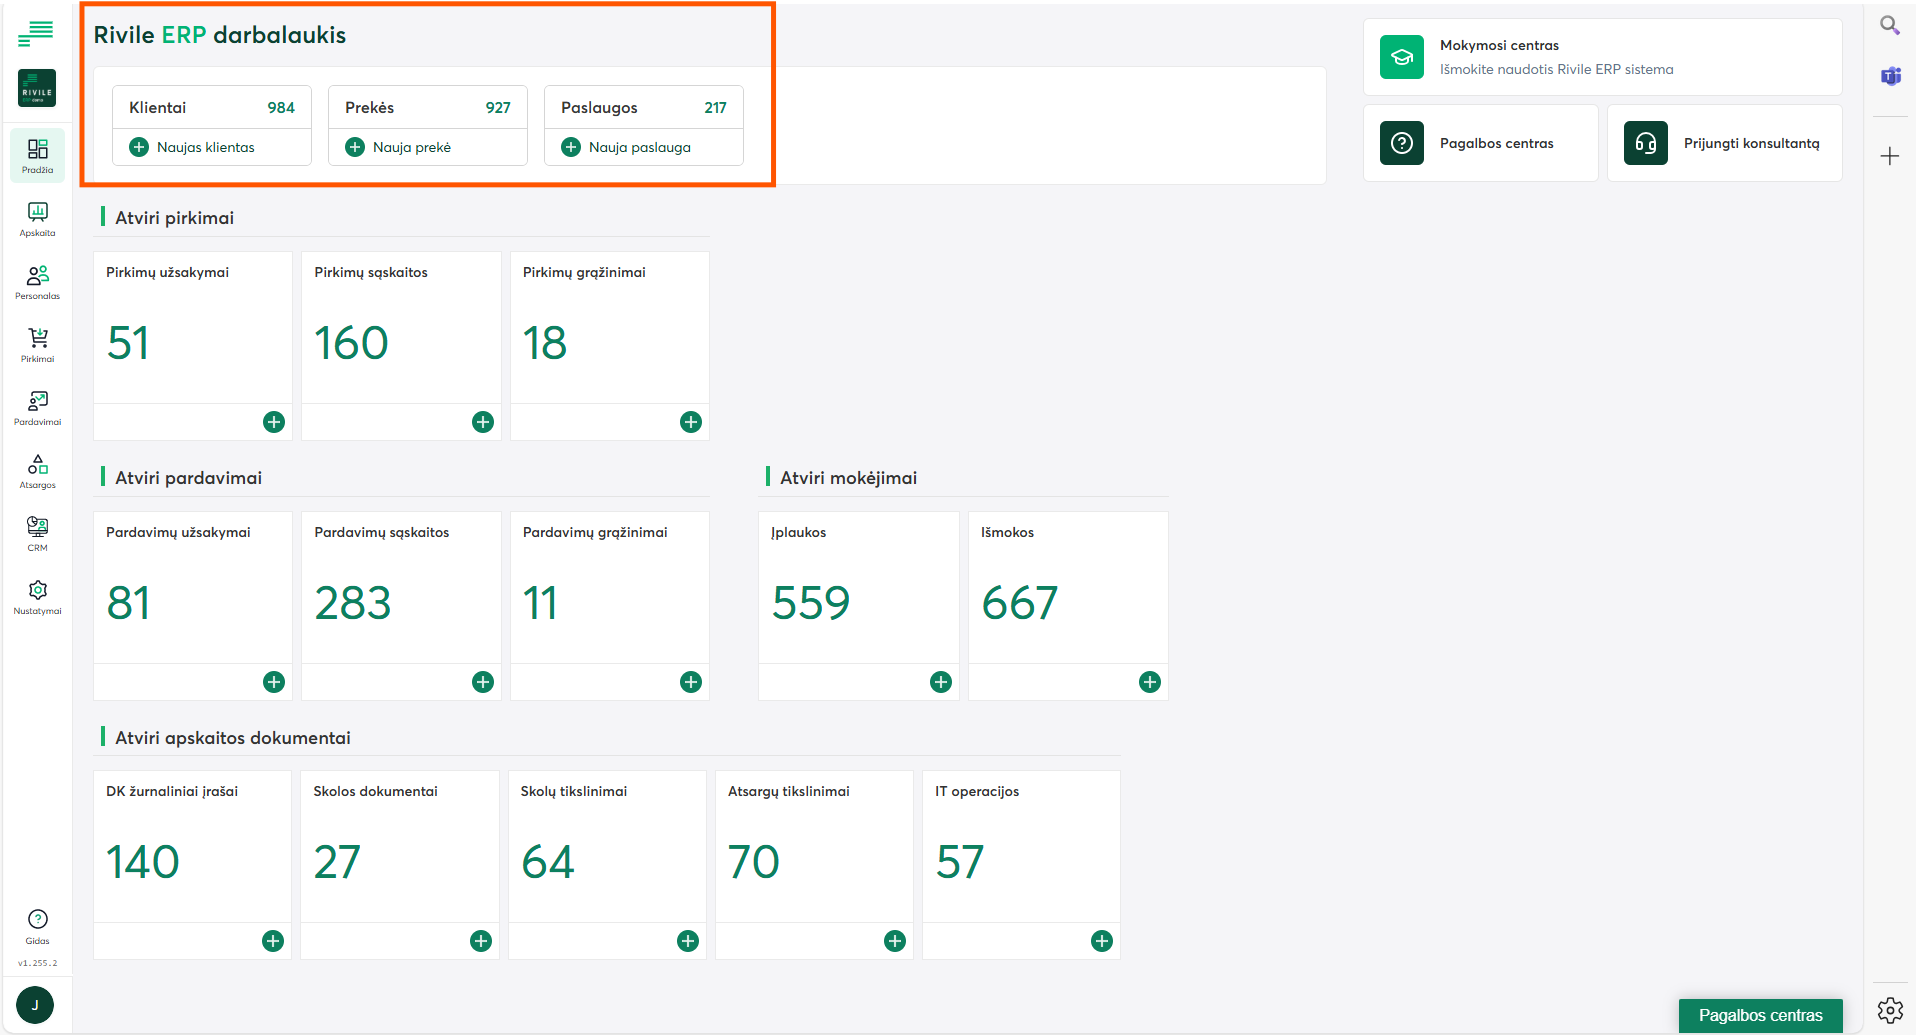The image size is (1916, 1035).
Task: Click Prijungti konsultantą card
Action: click(x=1724, y=143)
